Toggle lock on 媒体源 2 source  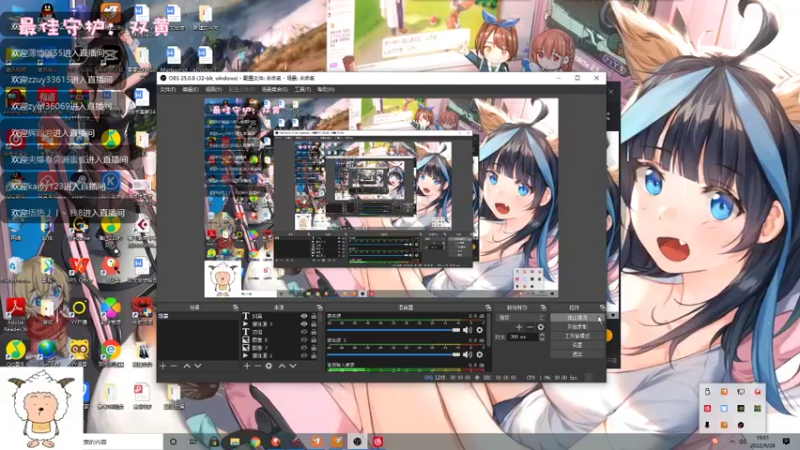pyautogui.click(x=314, y=356)
